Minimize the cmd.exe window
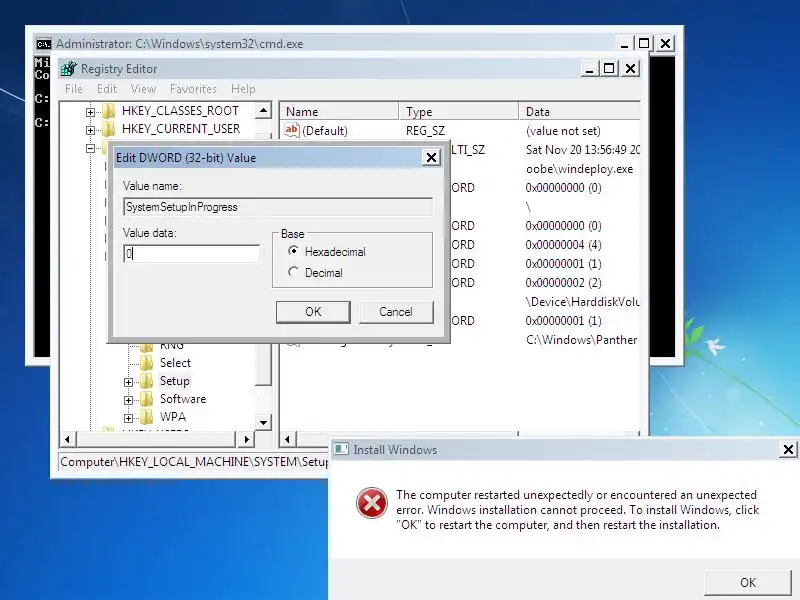The width and height of the screenshot is (800, 600). [624, 44]
